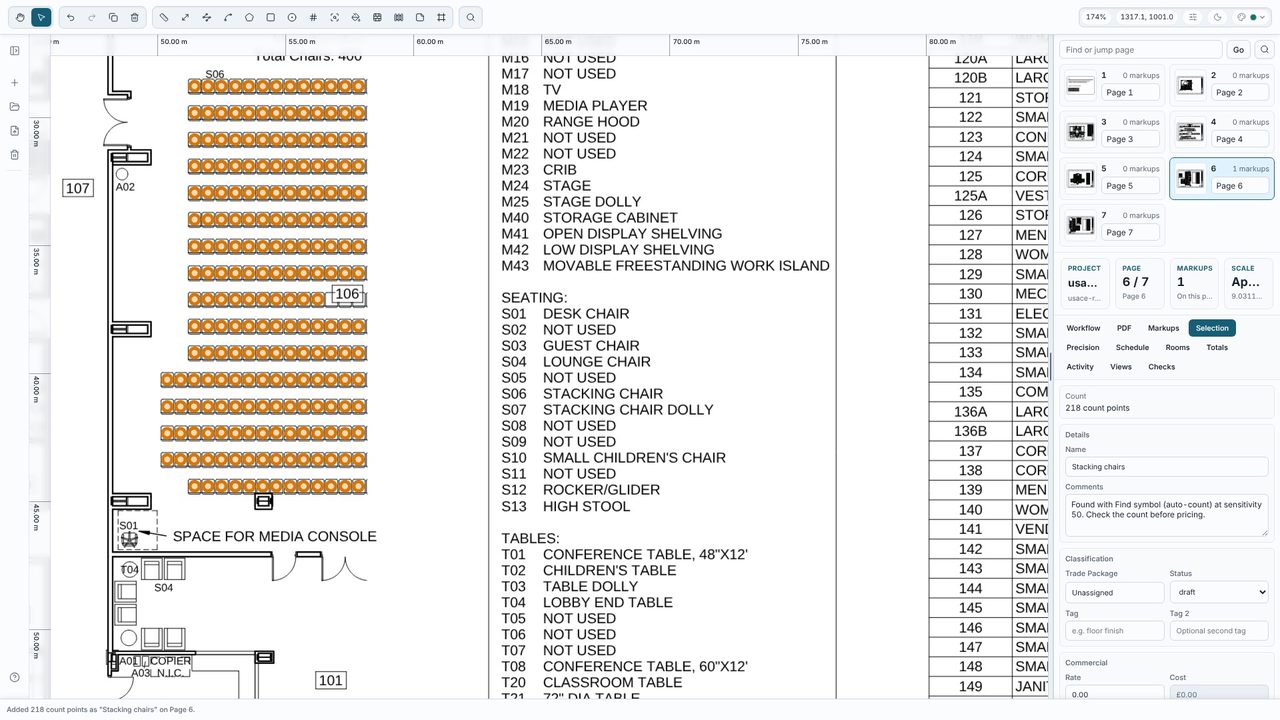Click the Trade Package field showing Unassigned
This screenshot has height=720, width=1280.
point(1115,592)
